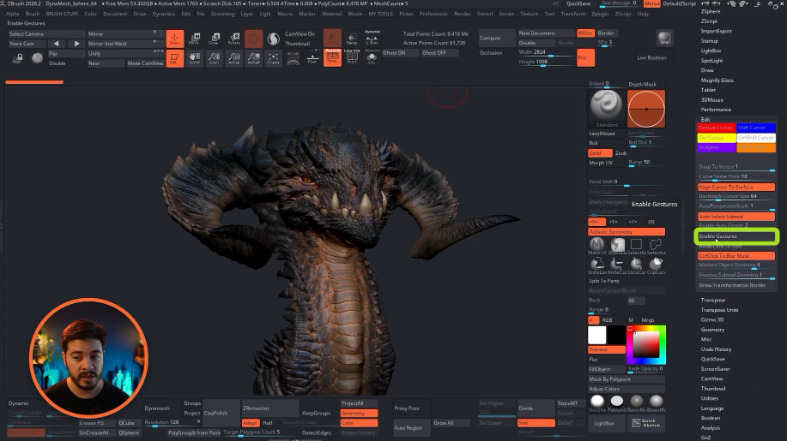The height and width of the screenshot is (441, 787).
Task: Expand the Gizmo 3D preferences section
Action: [712, 320]
